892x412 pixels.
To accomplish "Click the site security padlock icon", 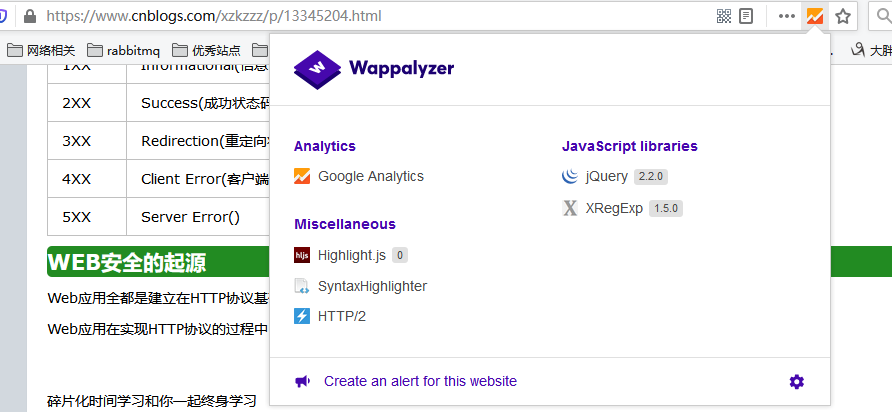I will [x=29, y=16].
